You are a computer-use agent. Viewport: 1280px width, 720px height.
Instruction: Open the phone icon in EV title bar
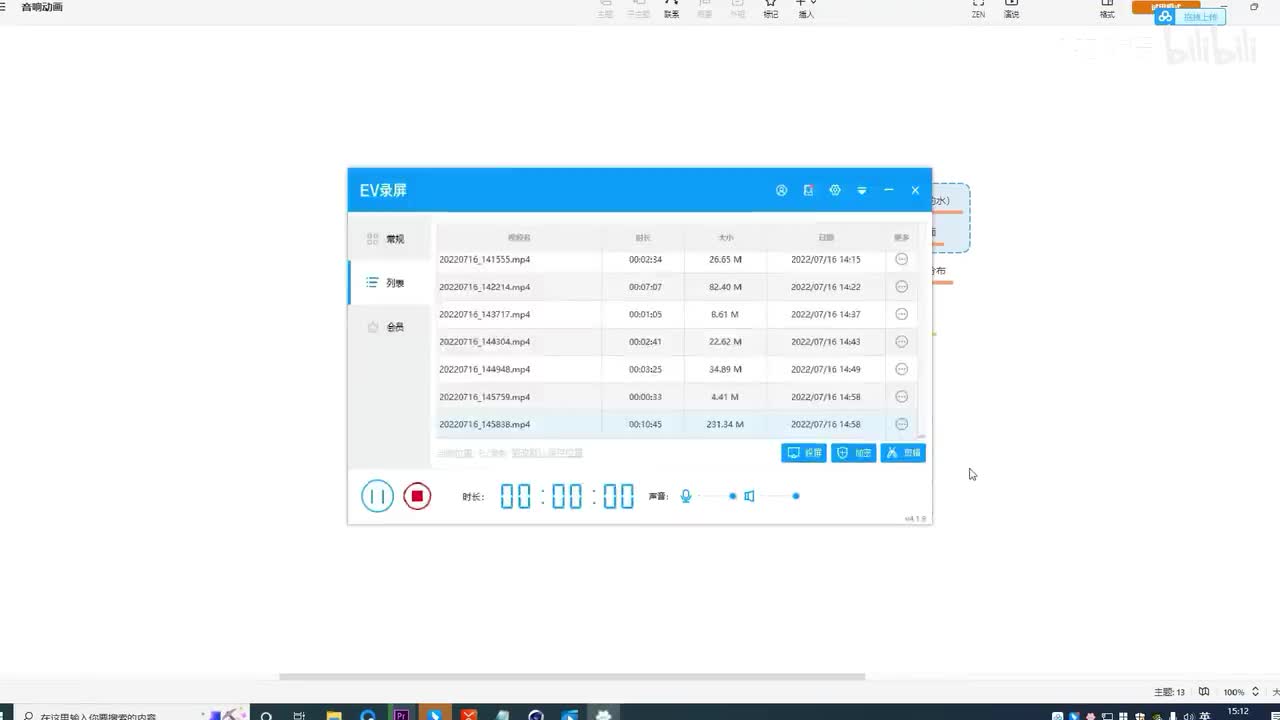[x=808, y=190]
